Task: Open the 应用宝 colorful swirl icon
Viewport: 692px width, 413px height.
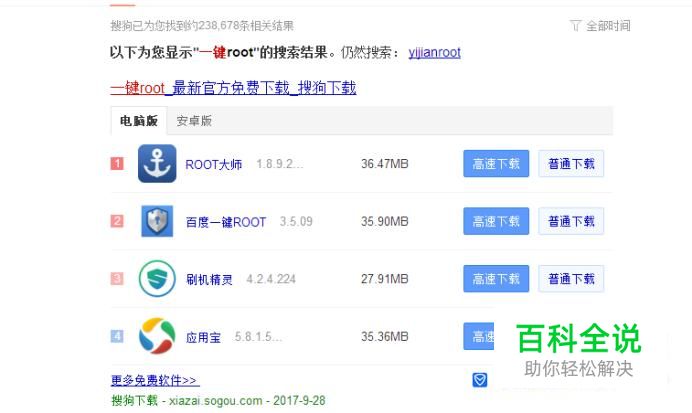Action: 157,336
